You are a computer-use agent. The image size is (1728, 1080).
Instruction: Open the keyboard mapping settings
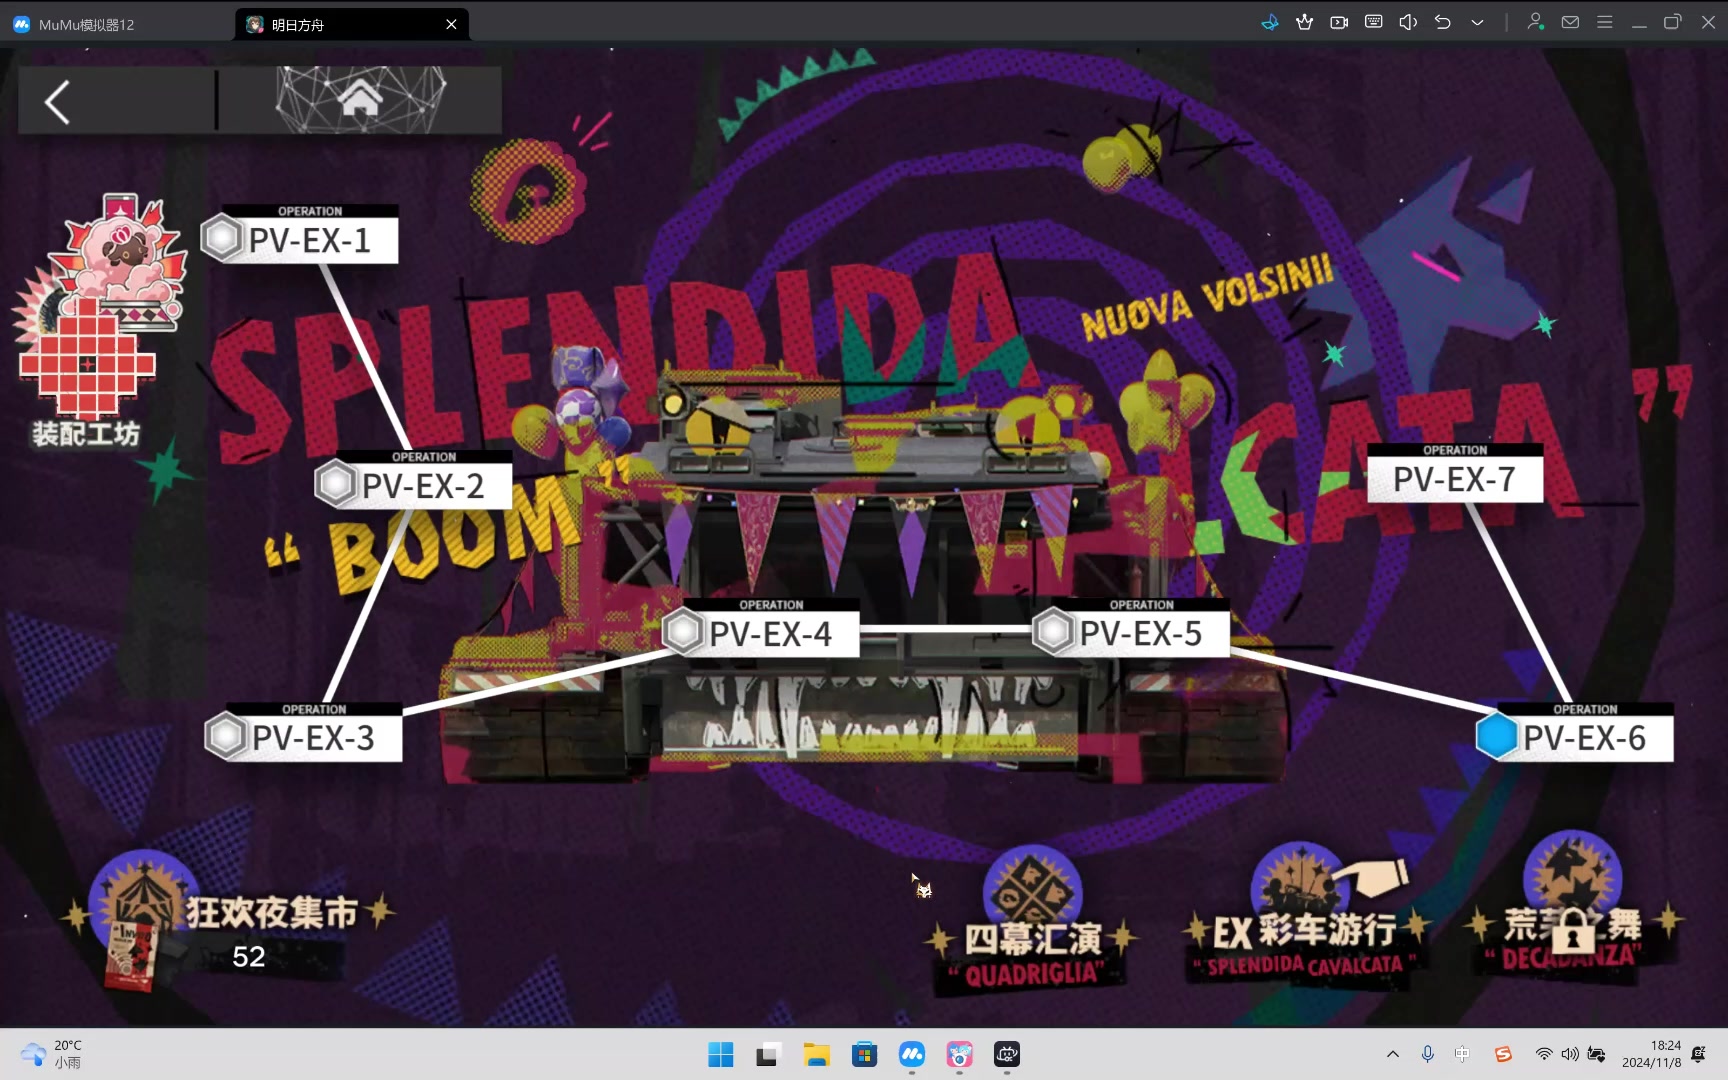[1374, 23]
